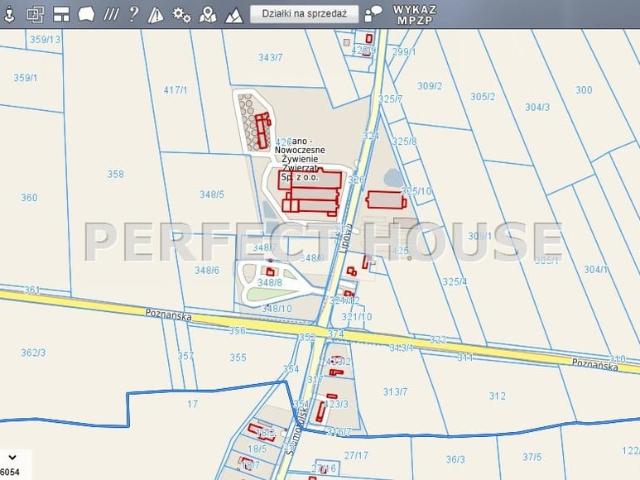Click the triple-slash toolbar icon
Image resolution: width=640 pixels, height=480 pixels.
point(111,15)
